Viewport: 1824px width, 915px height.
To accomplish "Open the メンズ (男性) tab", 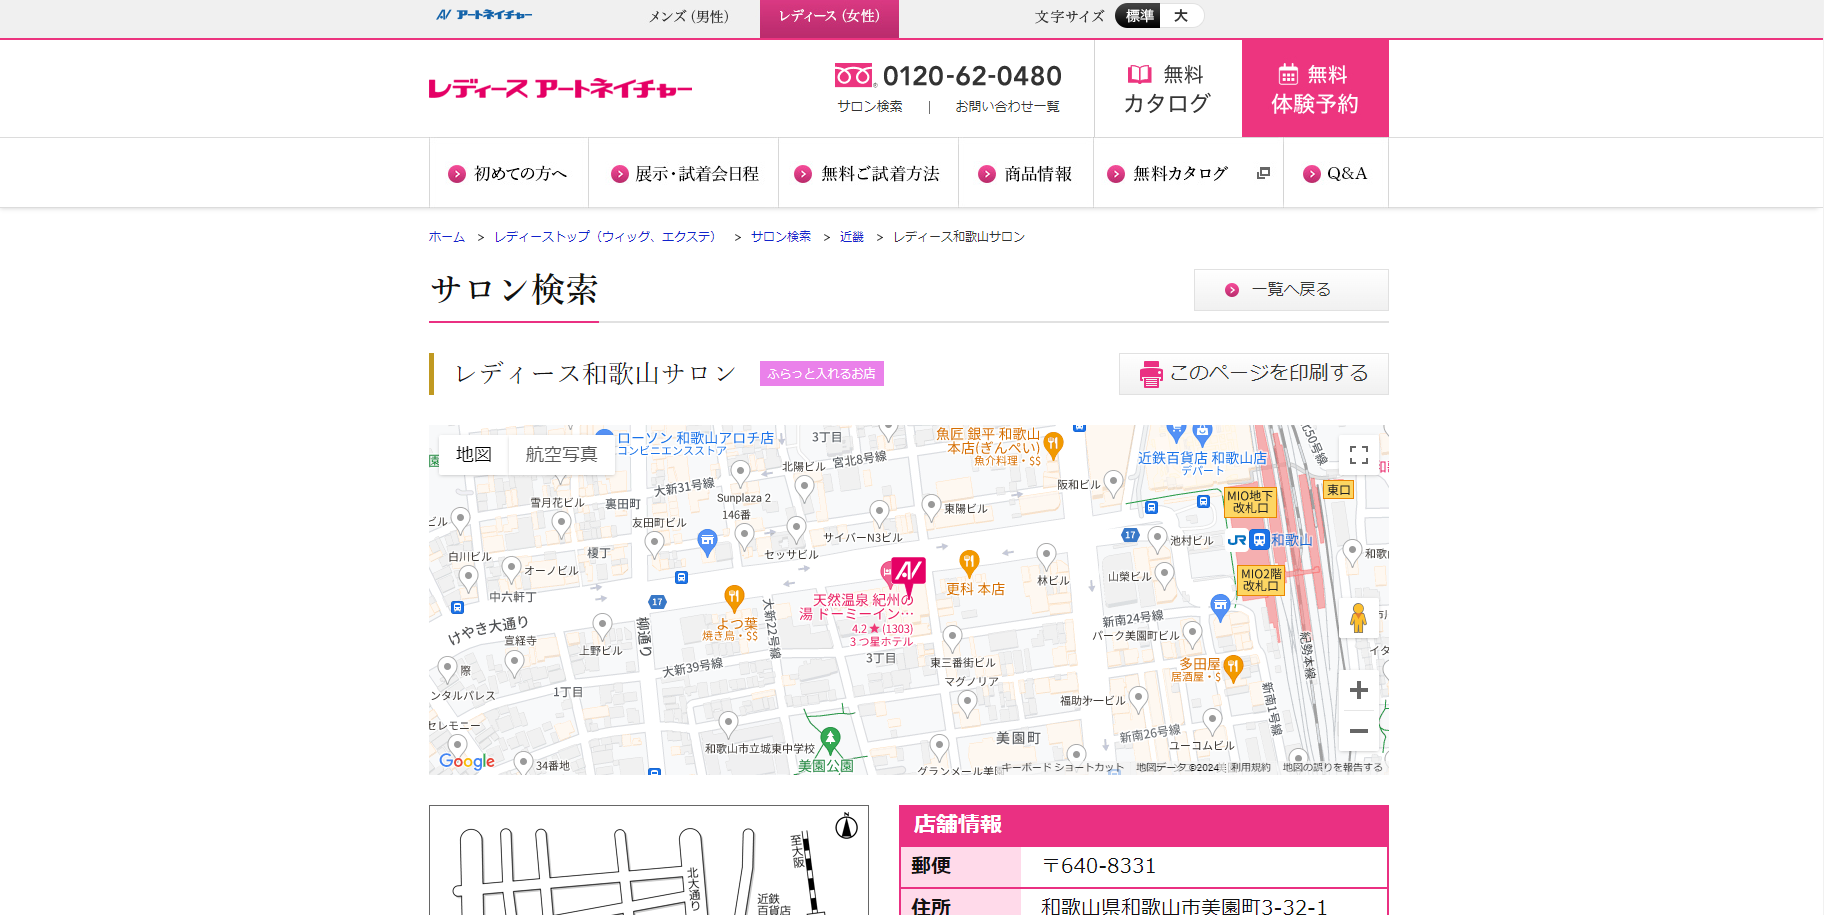I will coord(689,16).
